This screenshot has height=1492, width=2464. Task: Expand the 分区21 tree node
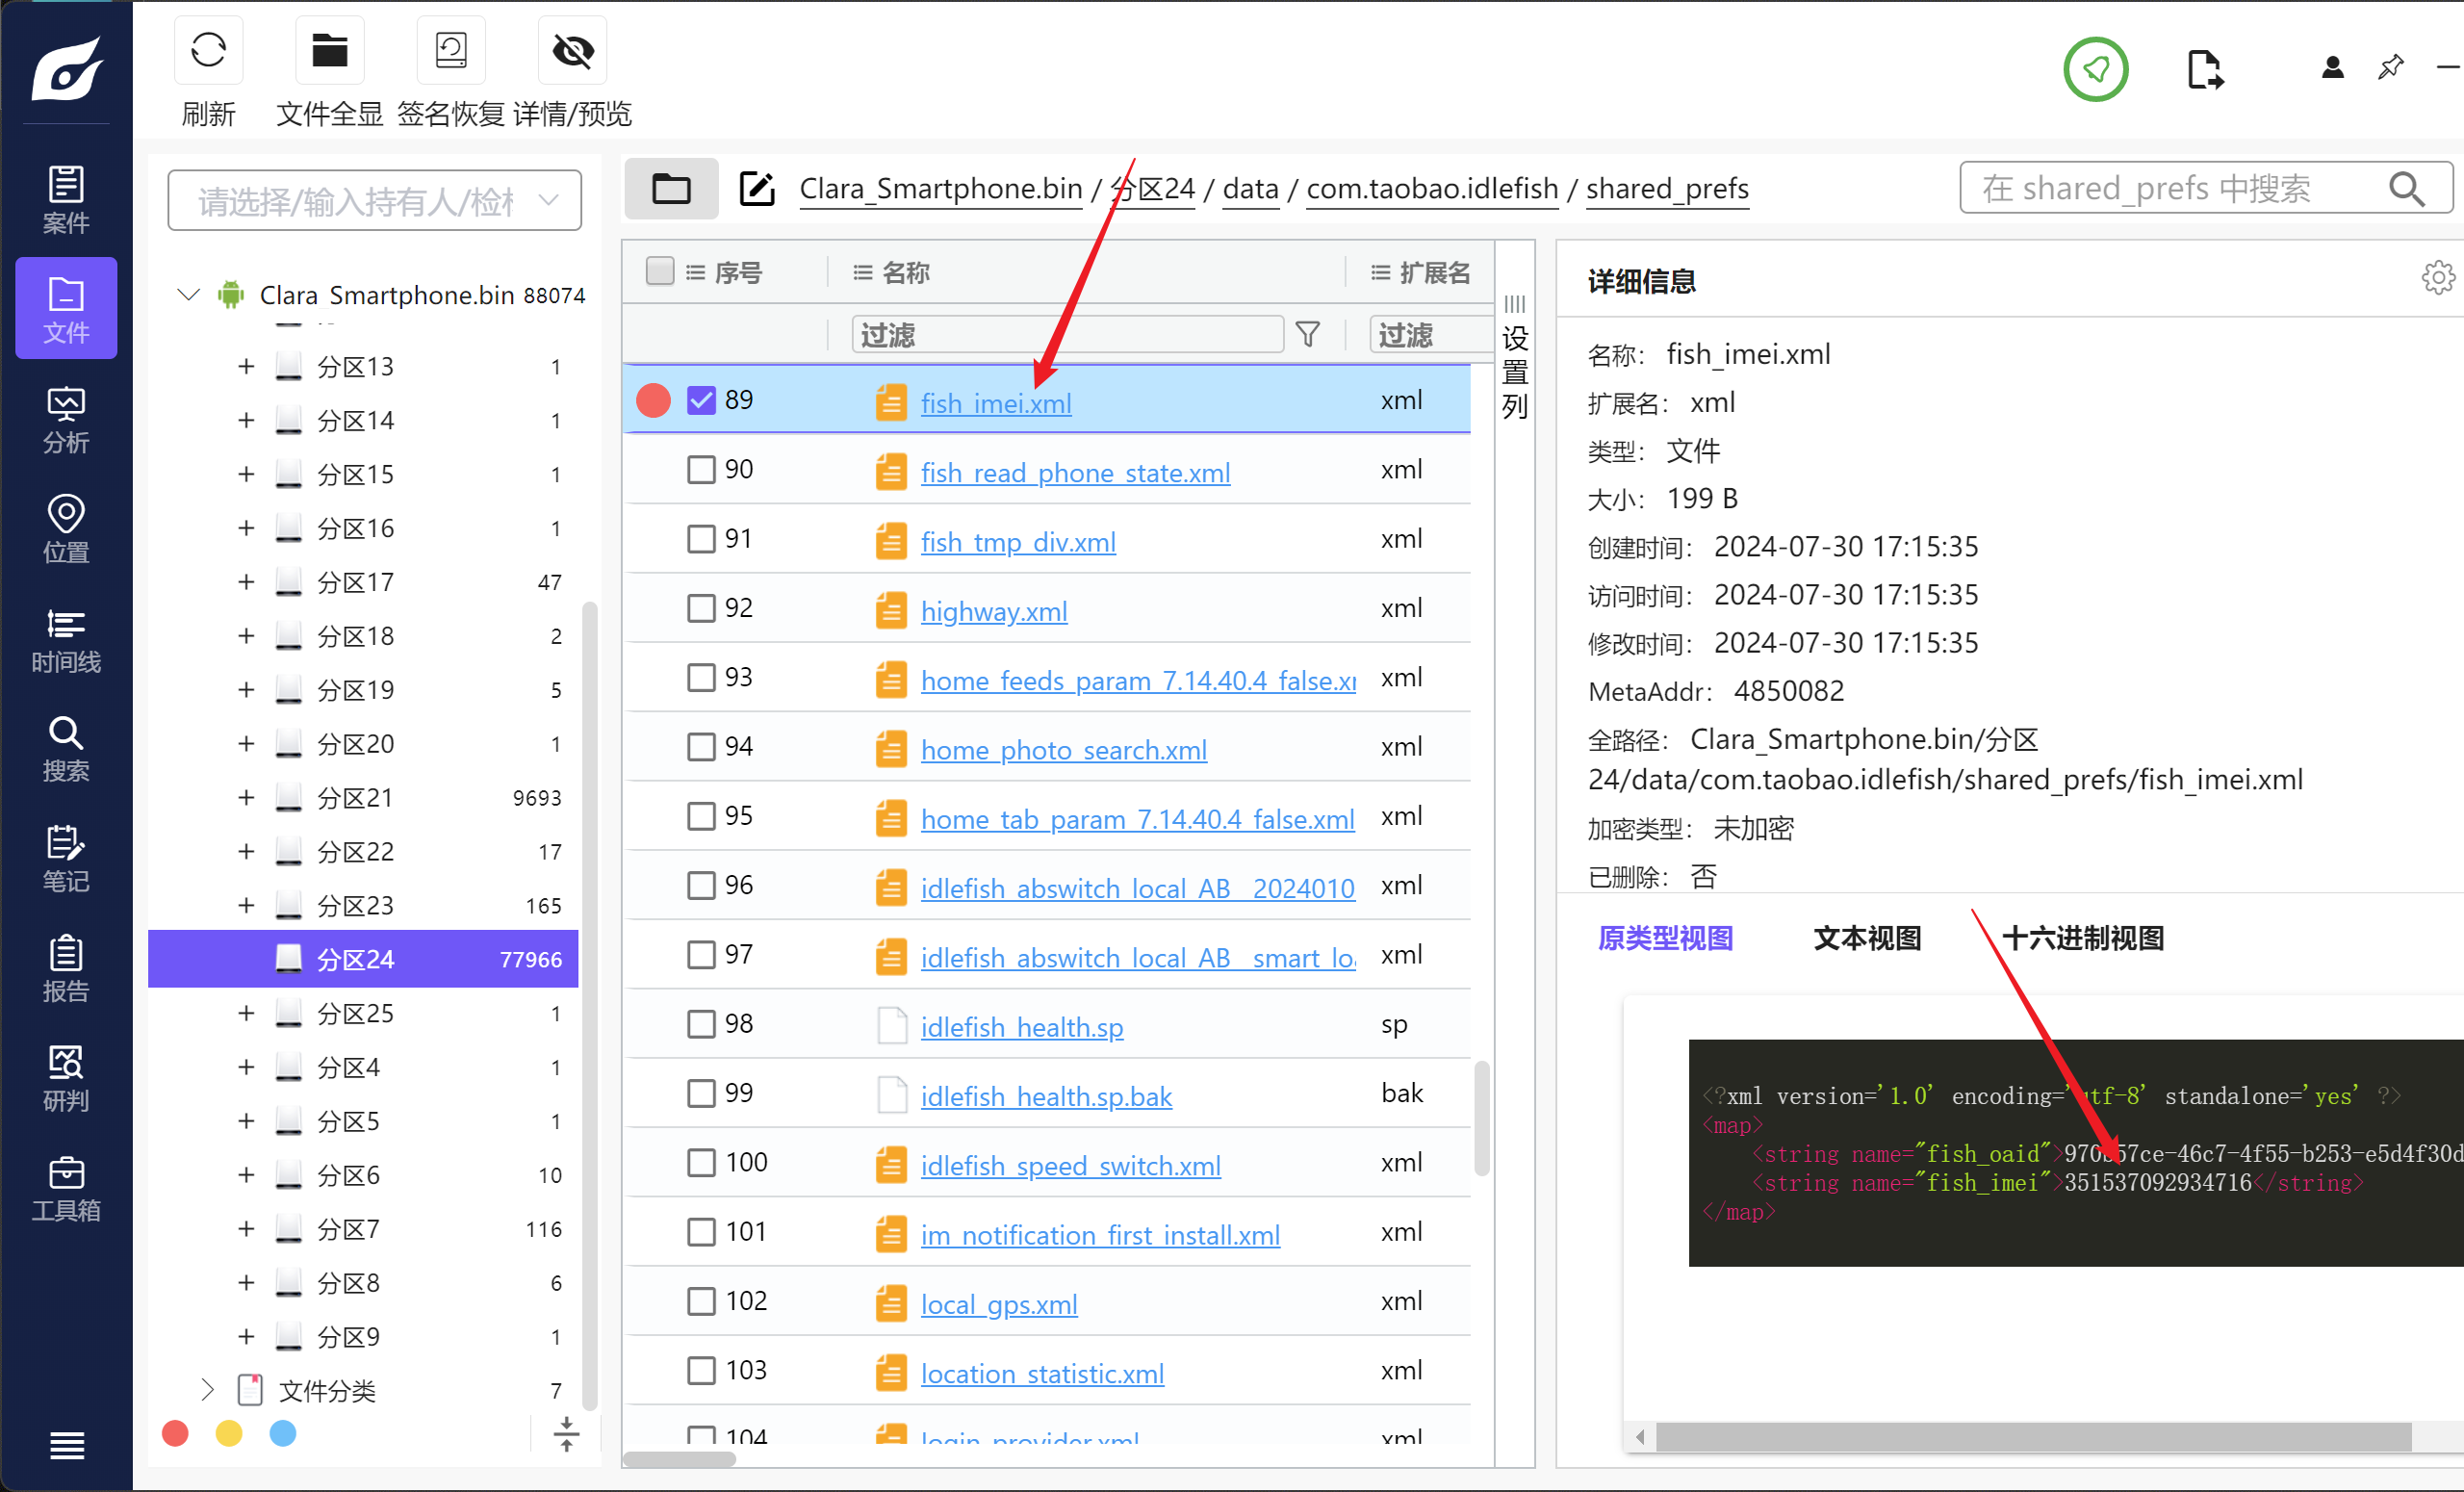(x=246, y=798)
